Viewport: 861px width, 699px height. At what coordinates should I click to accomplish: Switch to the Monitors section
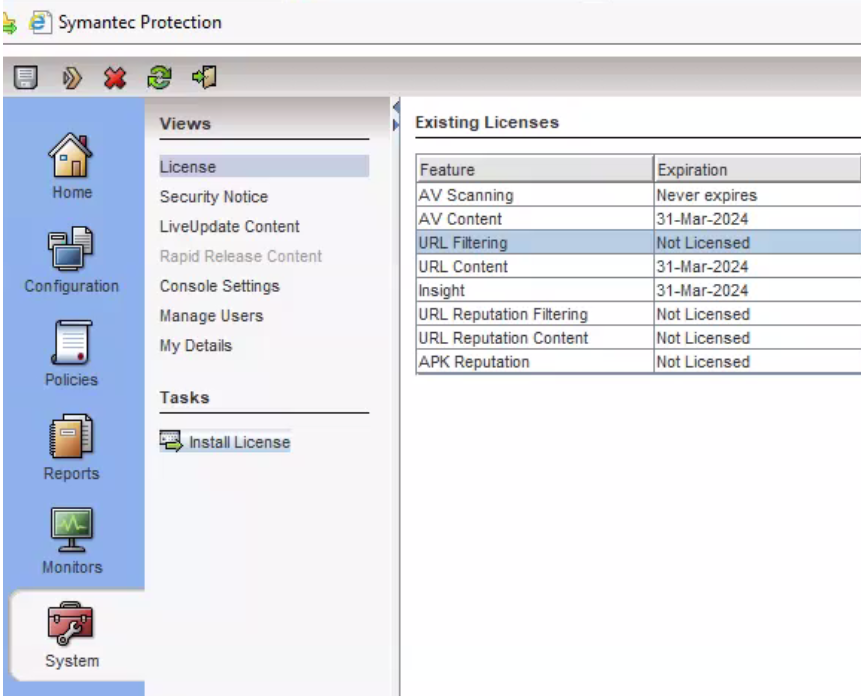click(72, 541)
